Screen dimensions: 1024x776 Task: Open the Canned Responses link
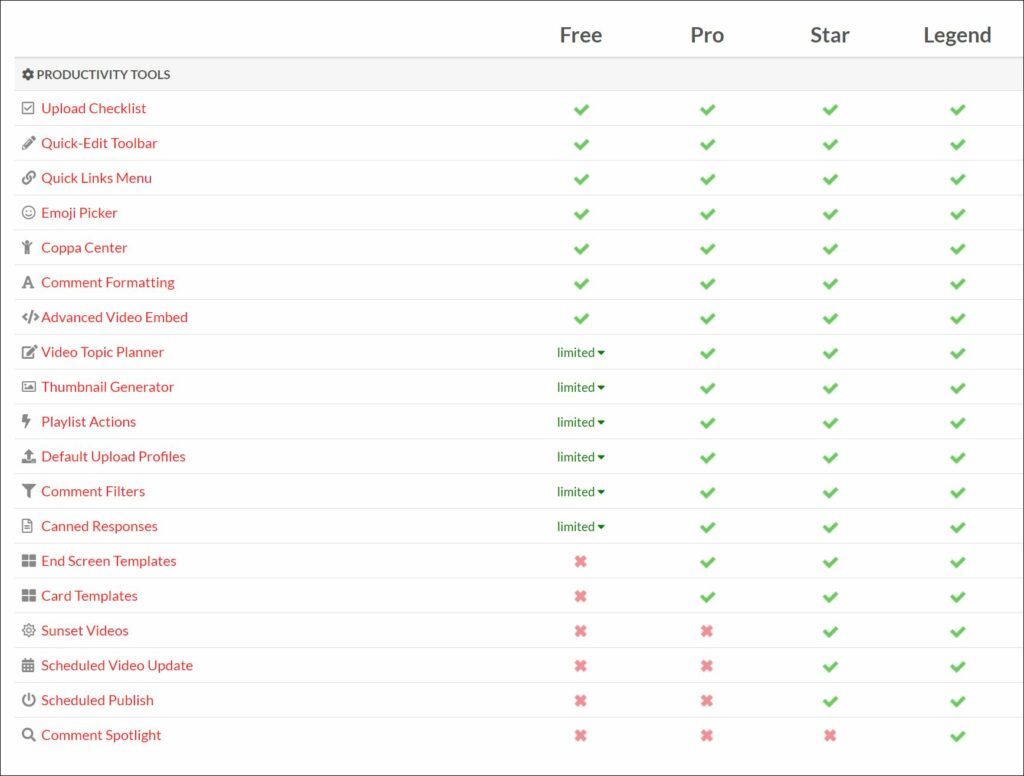pyautogui.click(x=99, y=526)
